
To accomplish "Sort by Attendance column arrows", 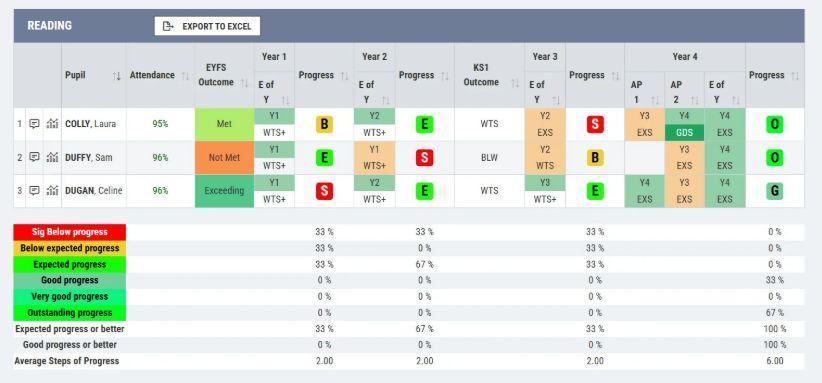I will coord(185,76).
